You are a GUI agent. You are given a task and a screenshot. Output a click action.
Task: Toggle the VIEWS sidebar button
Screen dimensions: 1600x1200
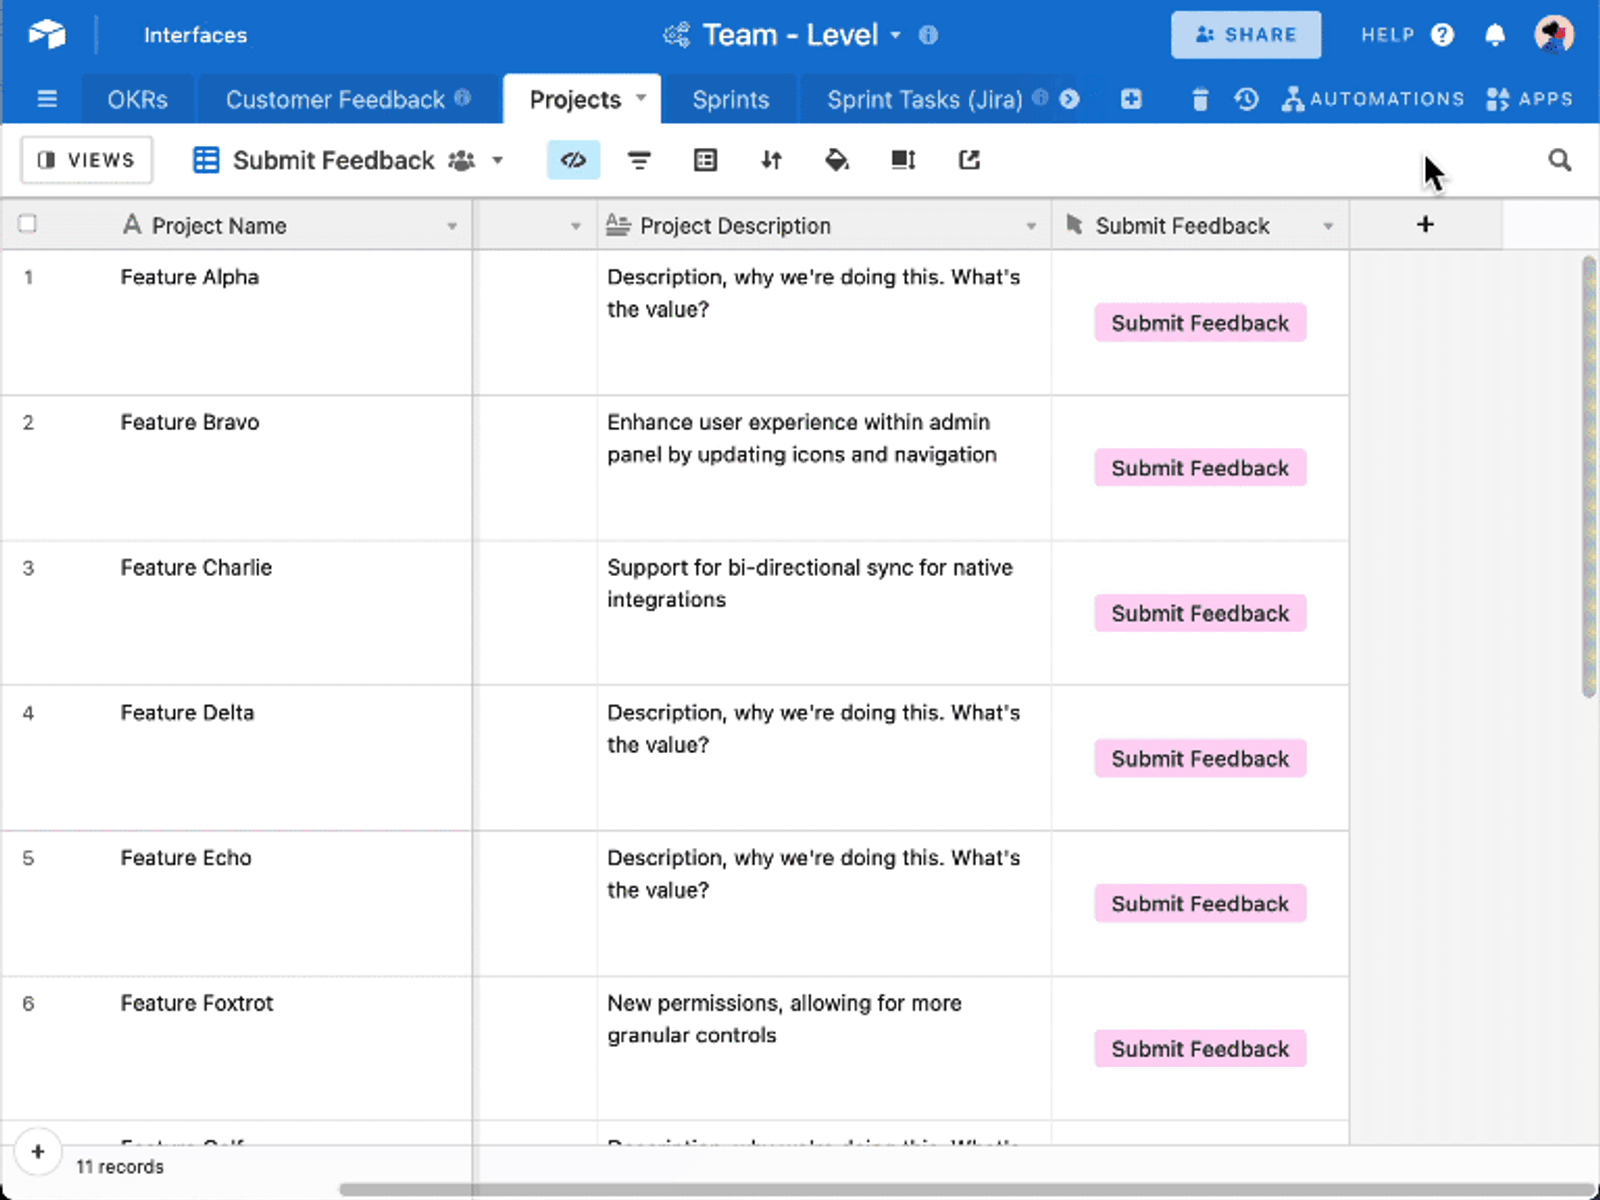click(87, 160)
